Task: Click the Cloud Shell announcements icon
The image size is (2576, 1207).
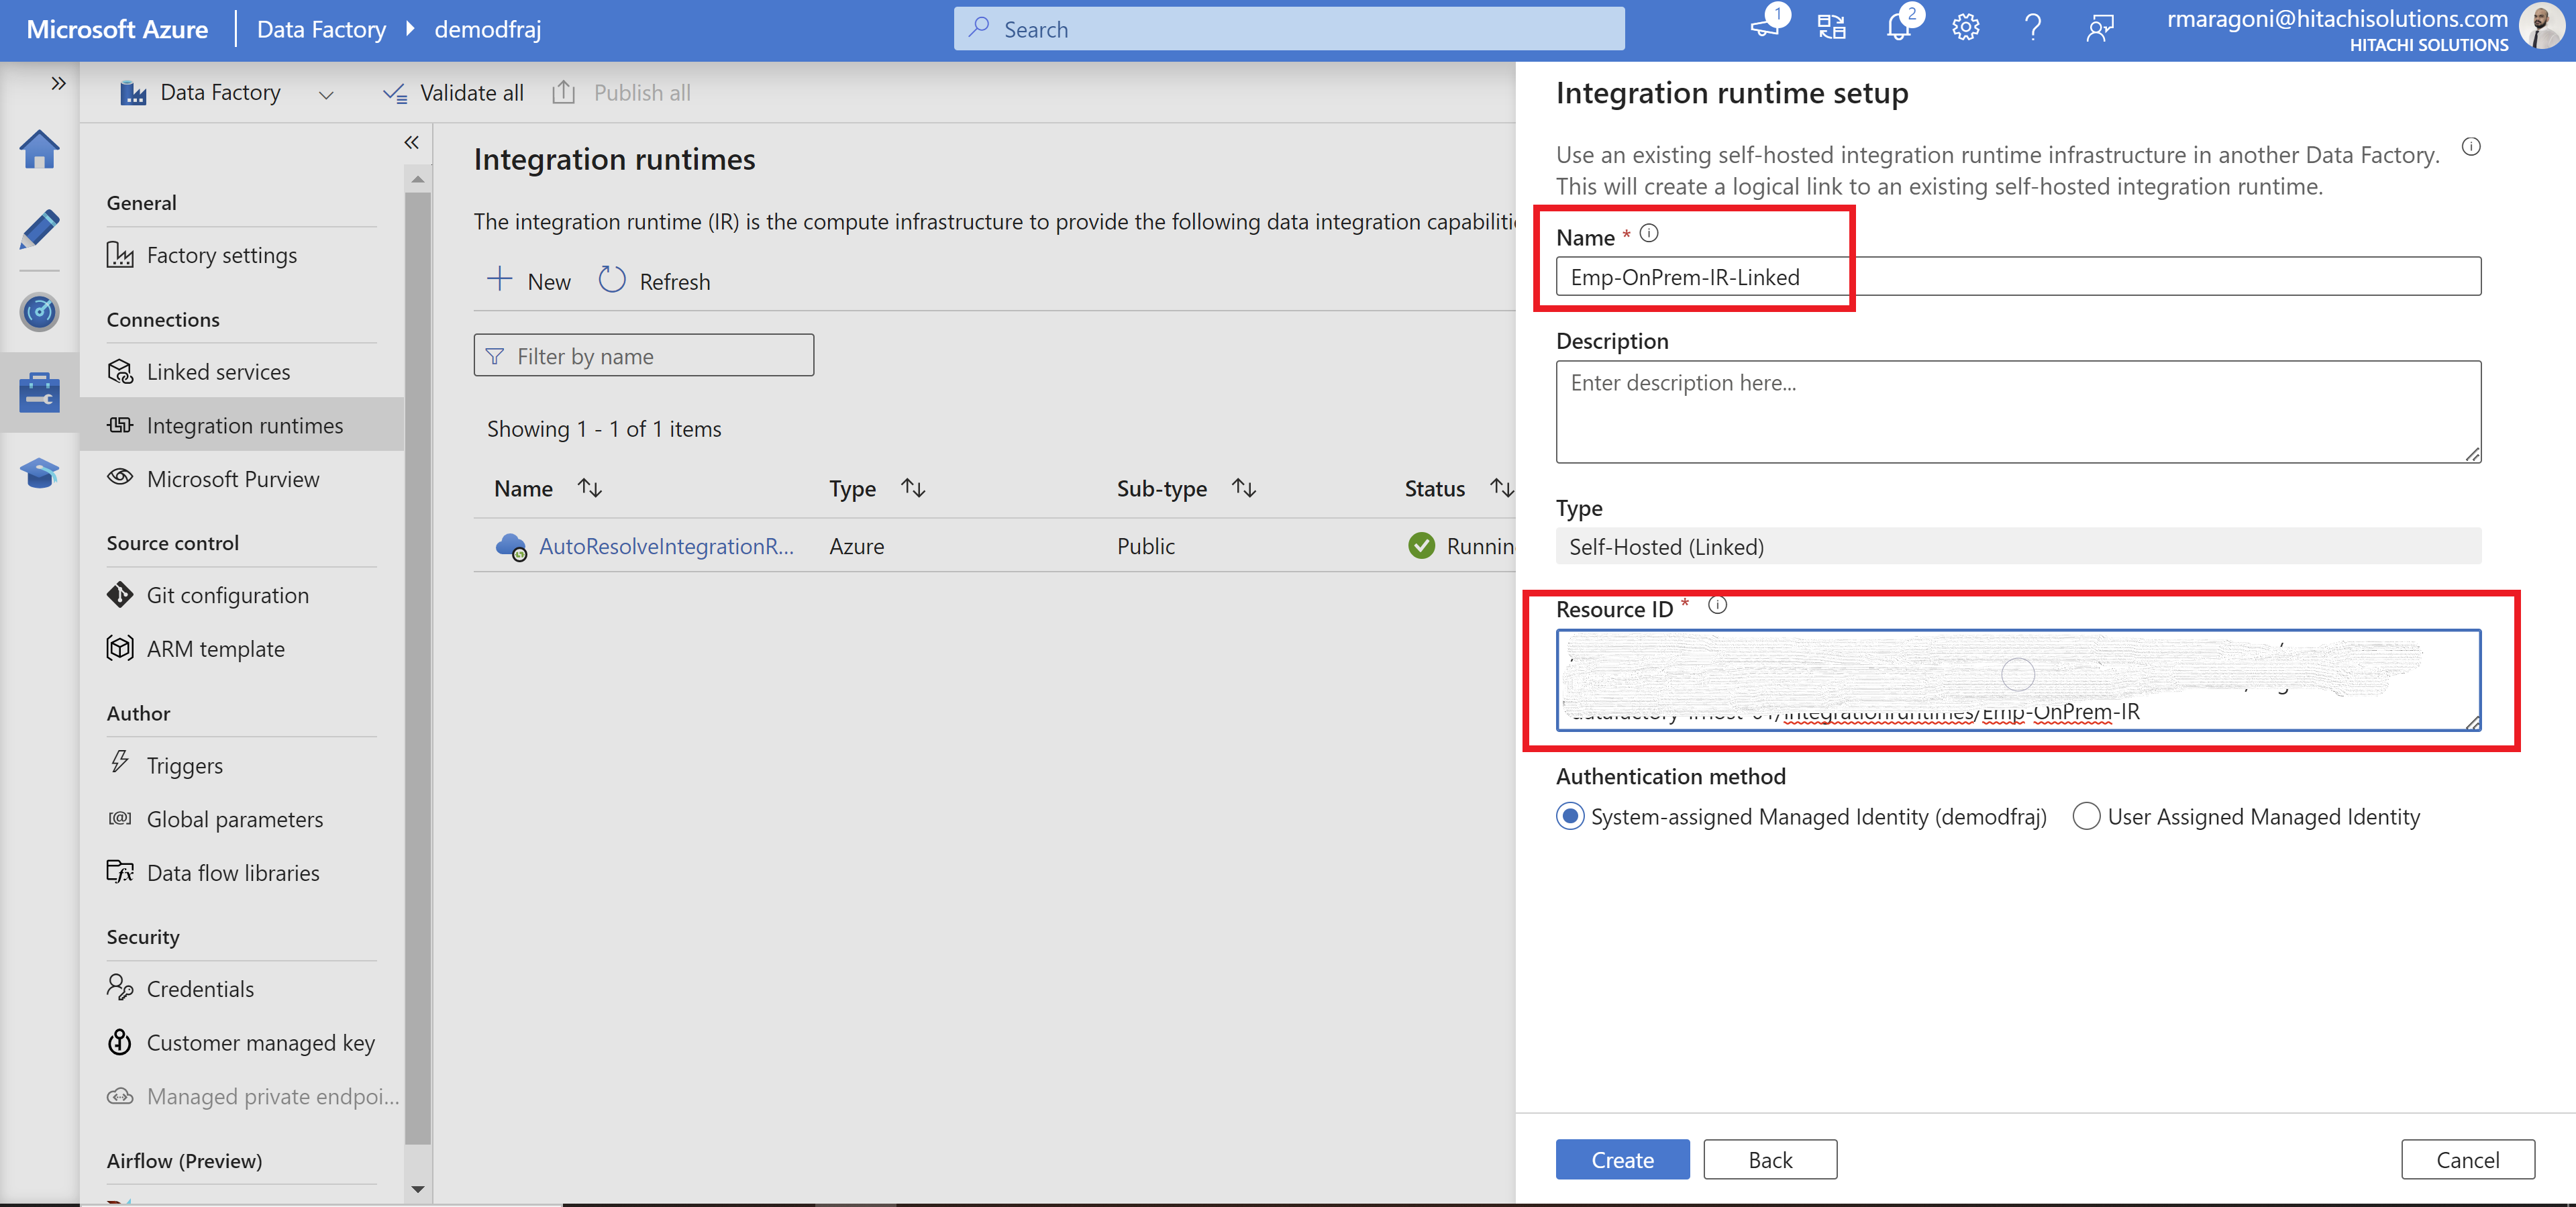Action: [1766, 28]
